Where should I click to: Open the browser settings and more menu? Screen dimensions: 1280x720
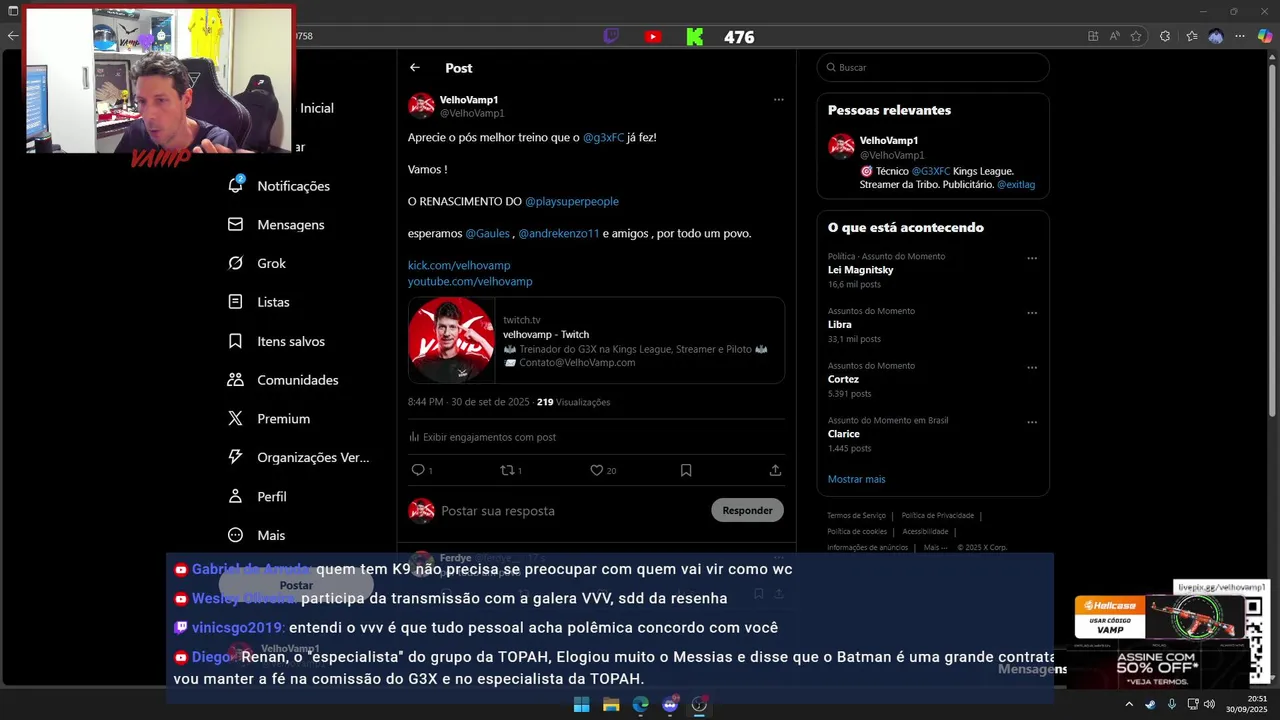pyautogui.click(x=1241, y=36)
